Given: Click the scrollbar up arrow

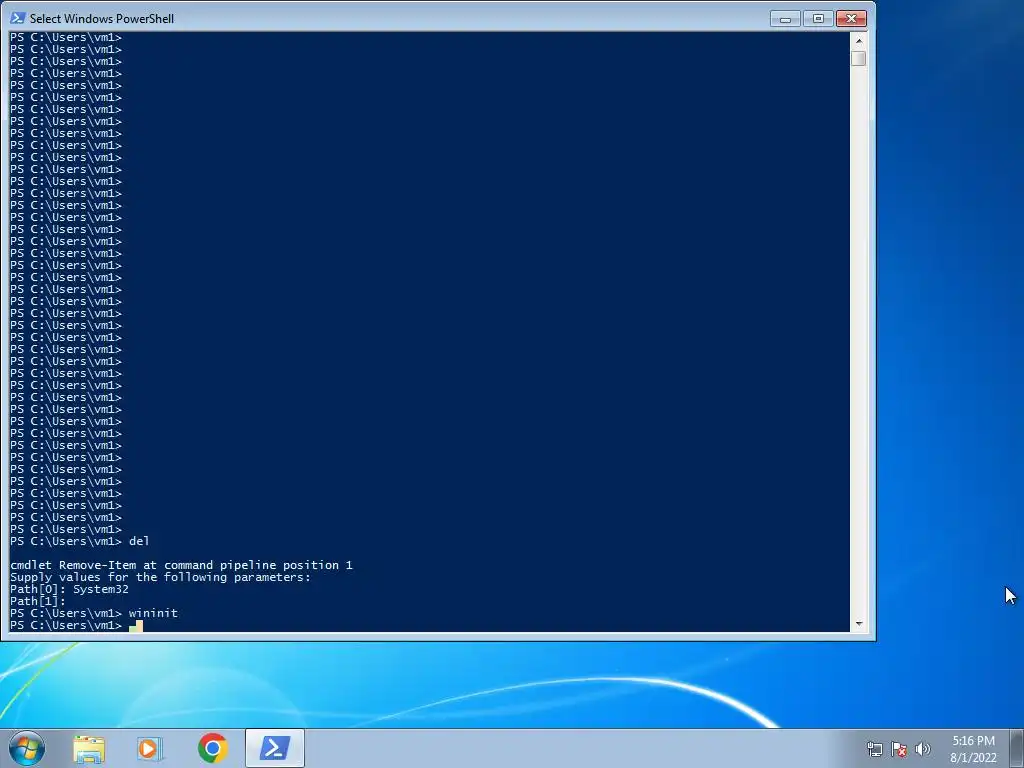Looking at the screenshot, I should coord(859,40).
